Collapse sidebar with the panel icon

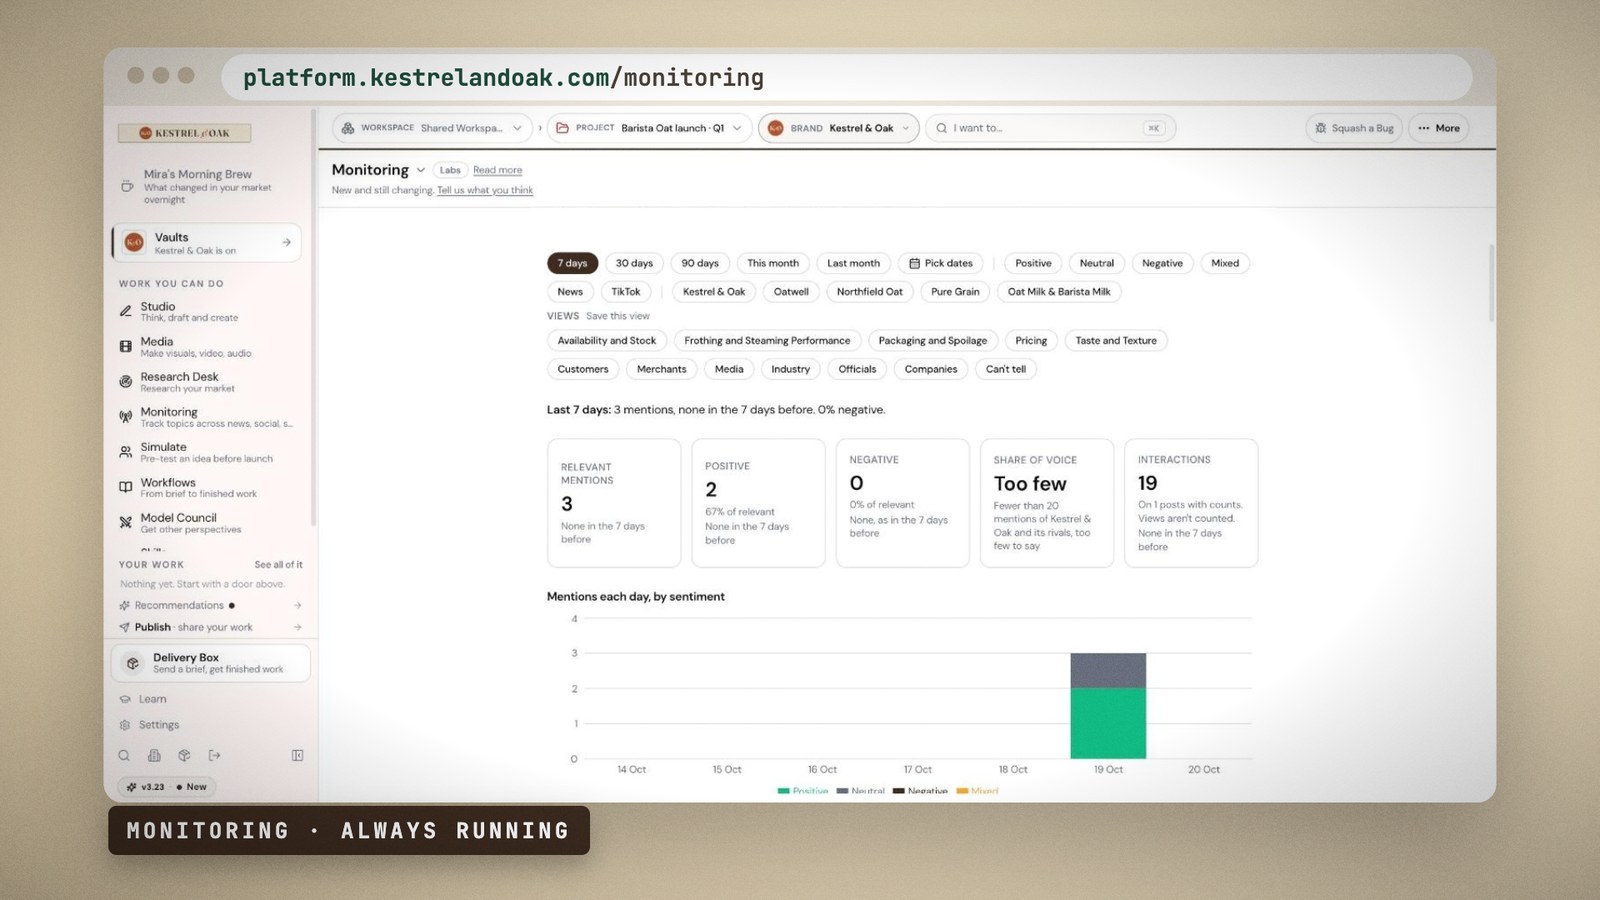(x=297, y=755)
